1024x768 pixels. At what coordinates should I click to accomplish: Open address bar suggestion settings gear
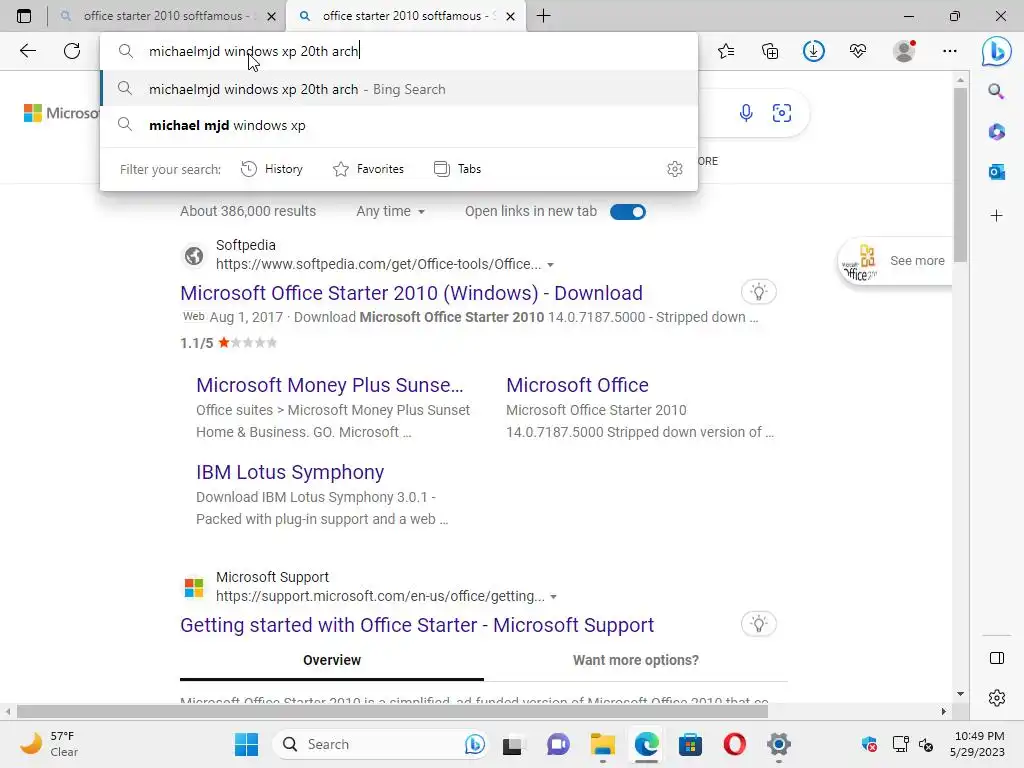click(675, 169)
